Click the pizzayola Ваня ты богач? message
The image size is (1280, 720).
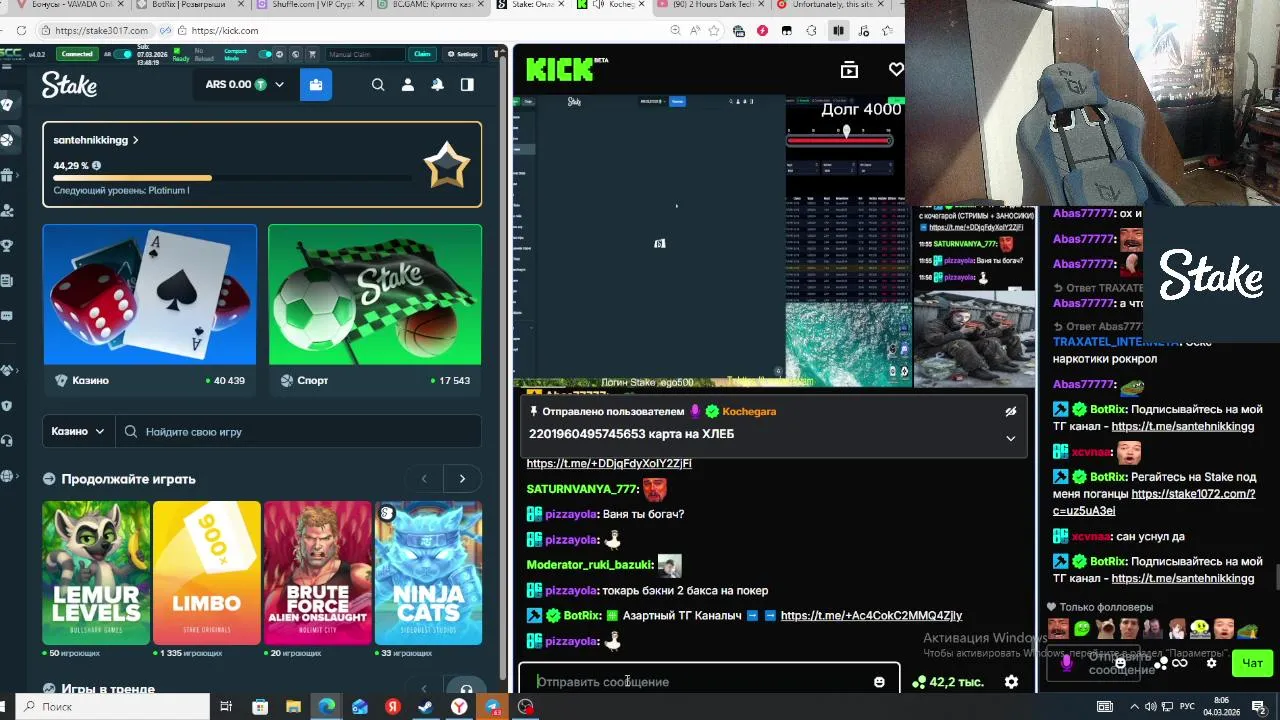[x=606, y=514]
